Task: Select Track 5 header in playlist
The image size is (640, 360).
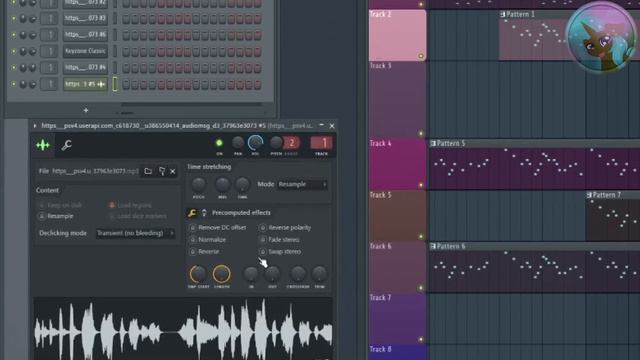Action: 398,216
